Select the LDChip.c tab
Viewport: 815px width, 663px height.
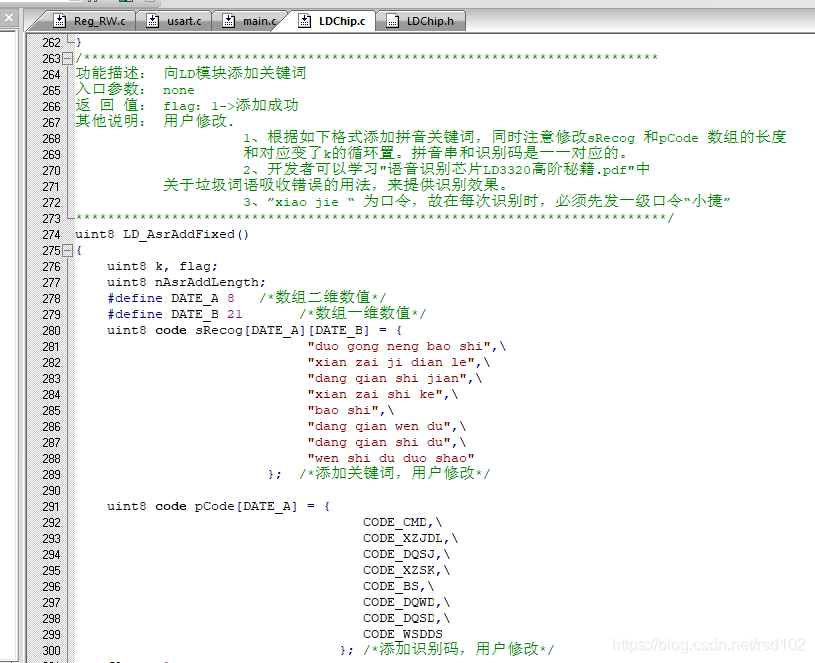pyautogui.click(x=331, y=21)
